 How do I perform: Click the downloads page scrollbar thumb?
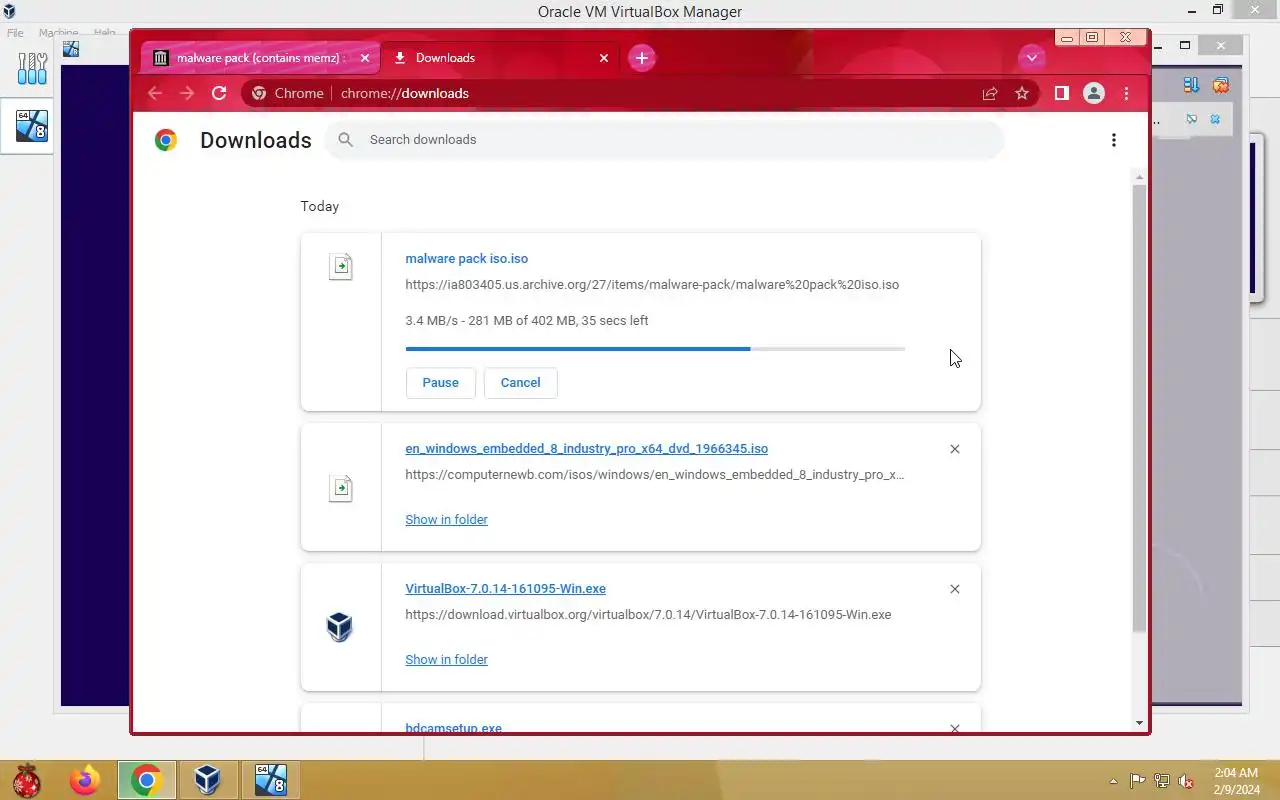point(1140,408)
